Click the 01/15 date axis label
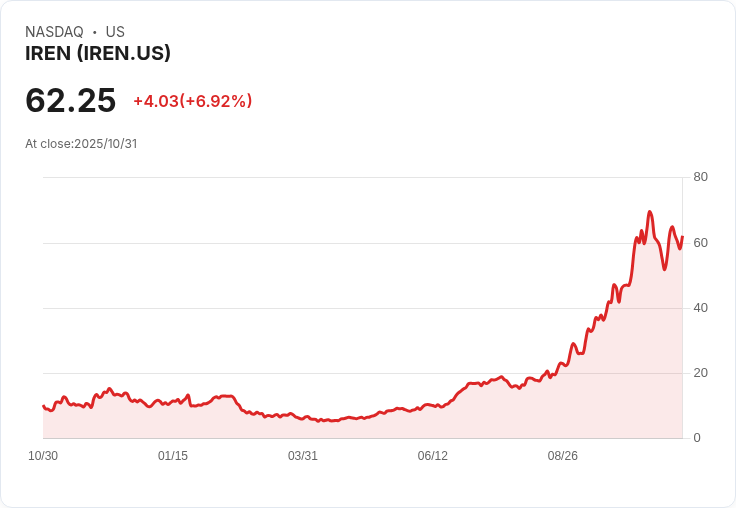Viewport: 736px width, 508px height. [x=173, y=455]
